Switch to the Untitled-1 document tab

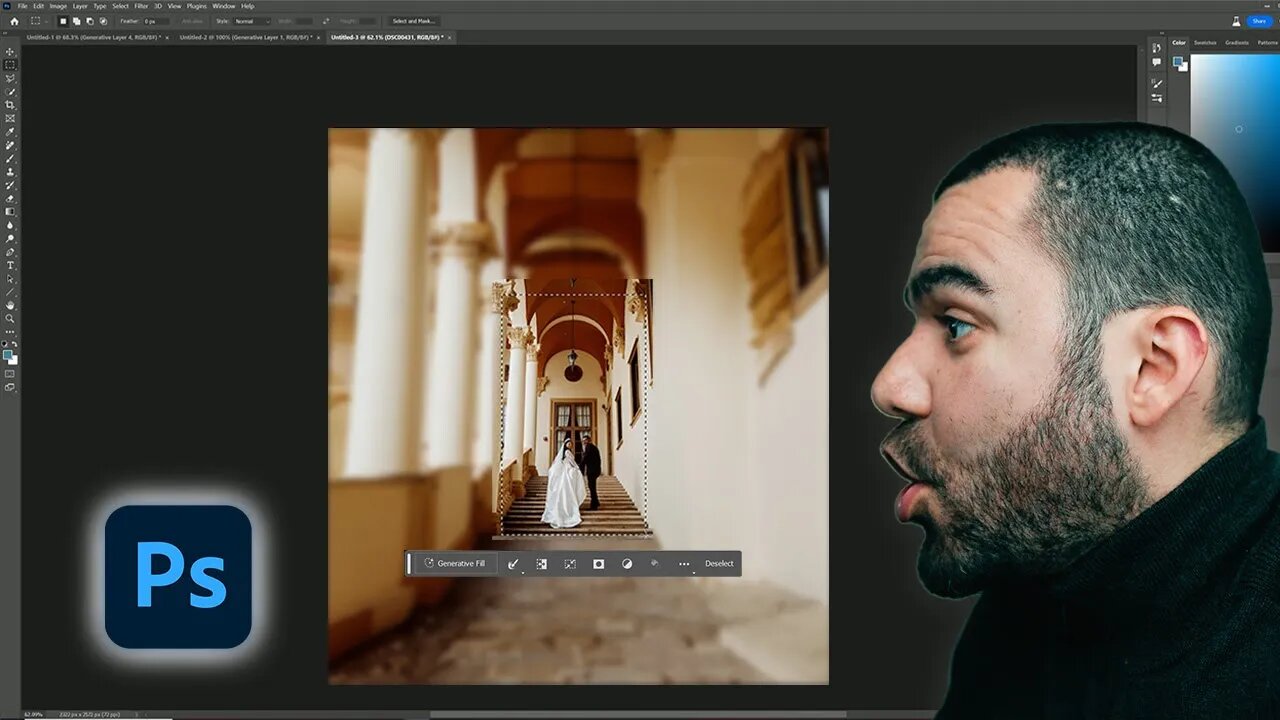pos(93,37)
